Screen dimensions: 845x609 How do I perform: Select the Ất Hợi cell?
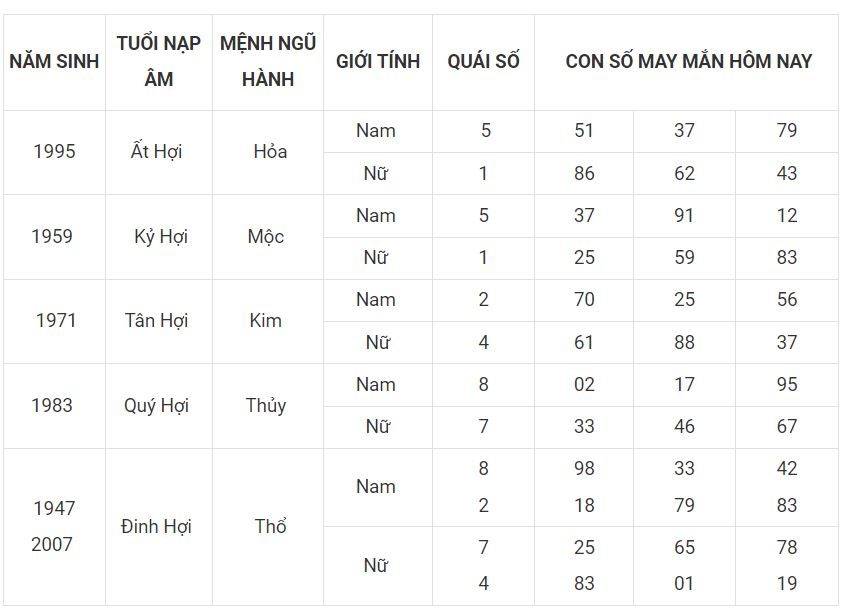click(157, 152)
